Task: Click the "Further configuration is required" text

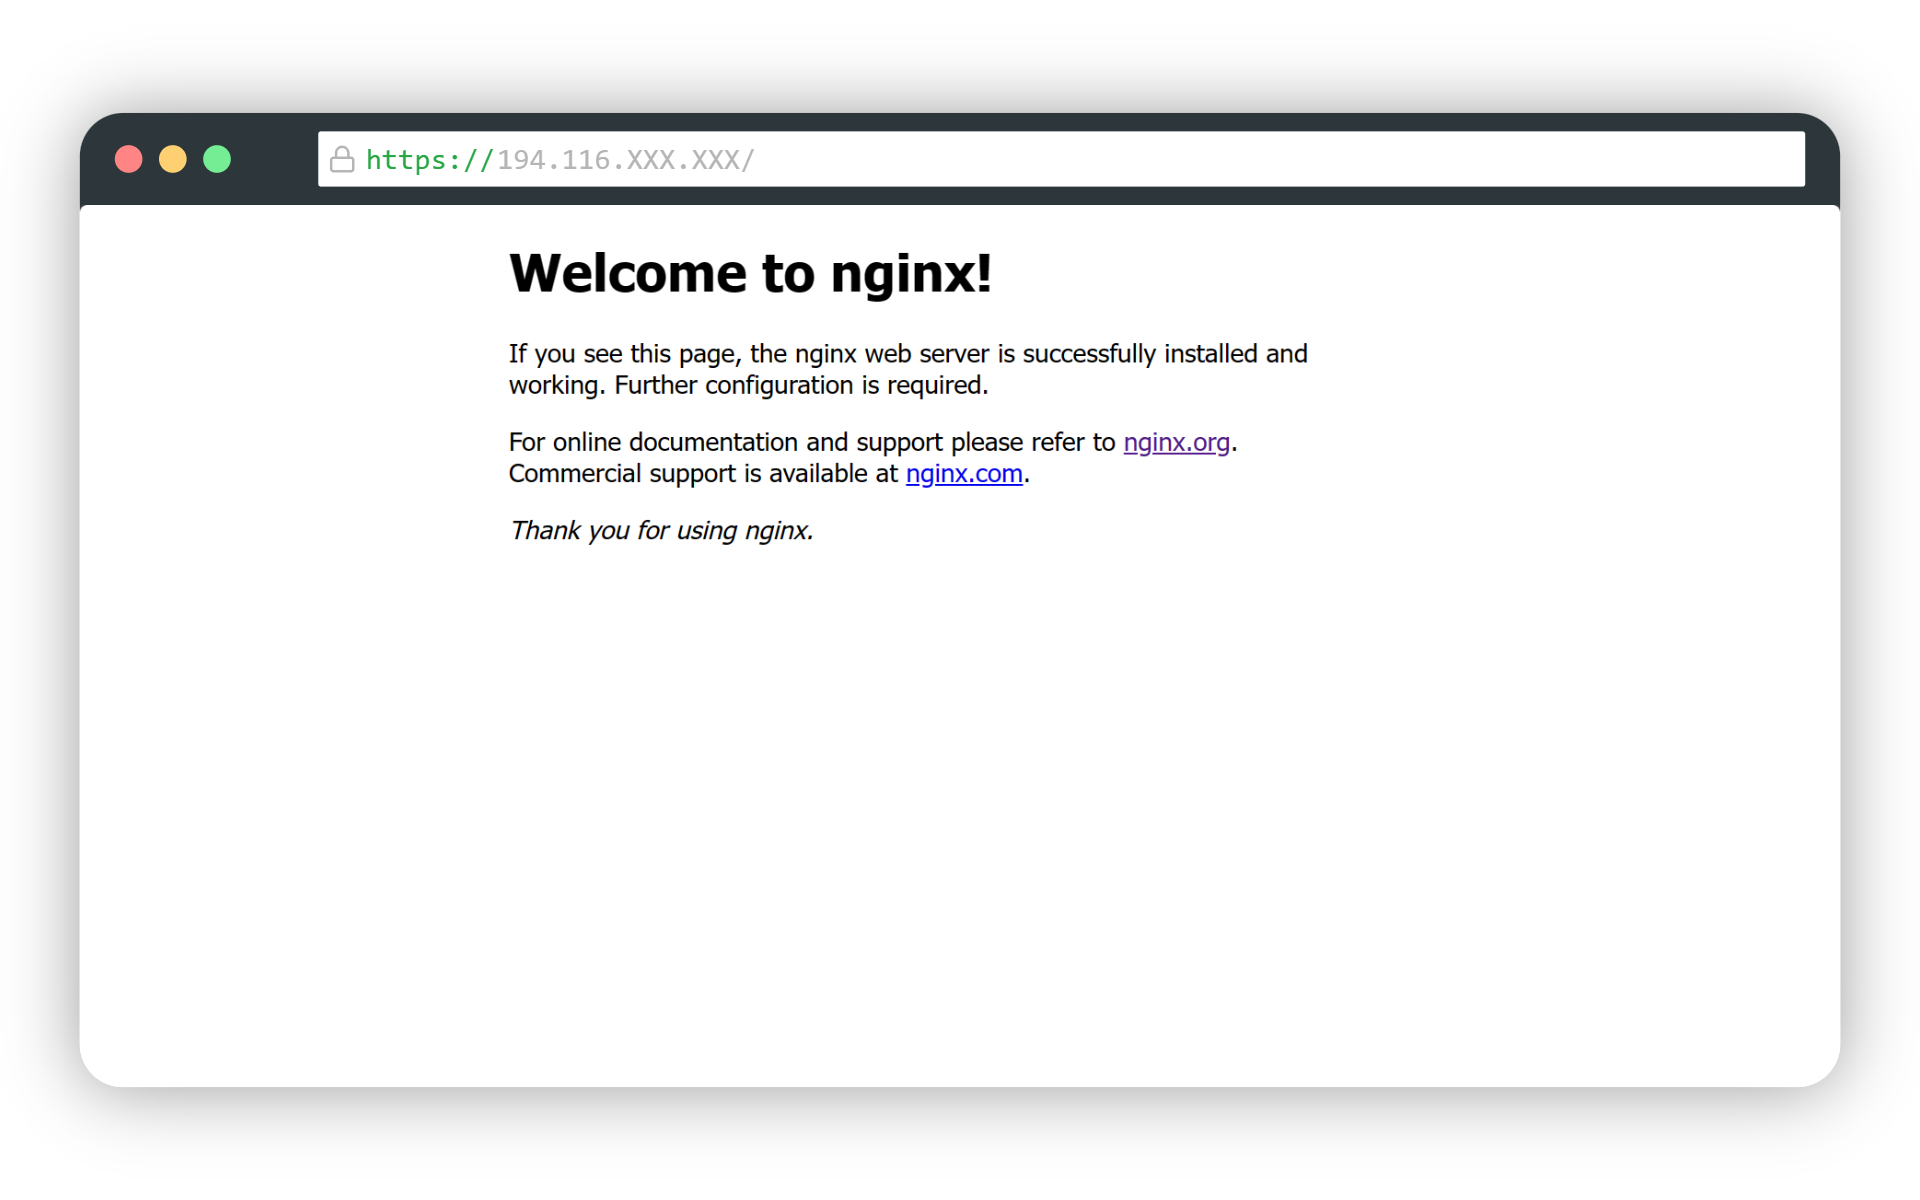Action: [x=800, y=386]
